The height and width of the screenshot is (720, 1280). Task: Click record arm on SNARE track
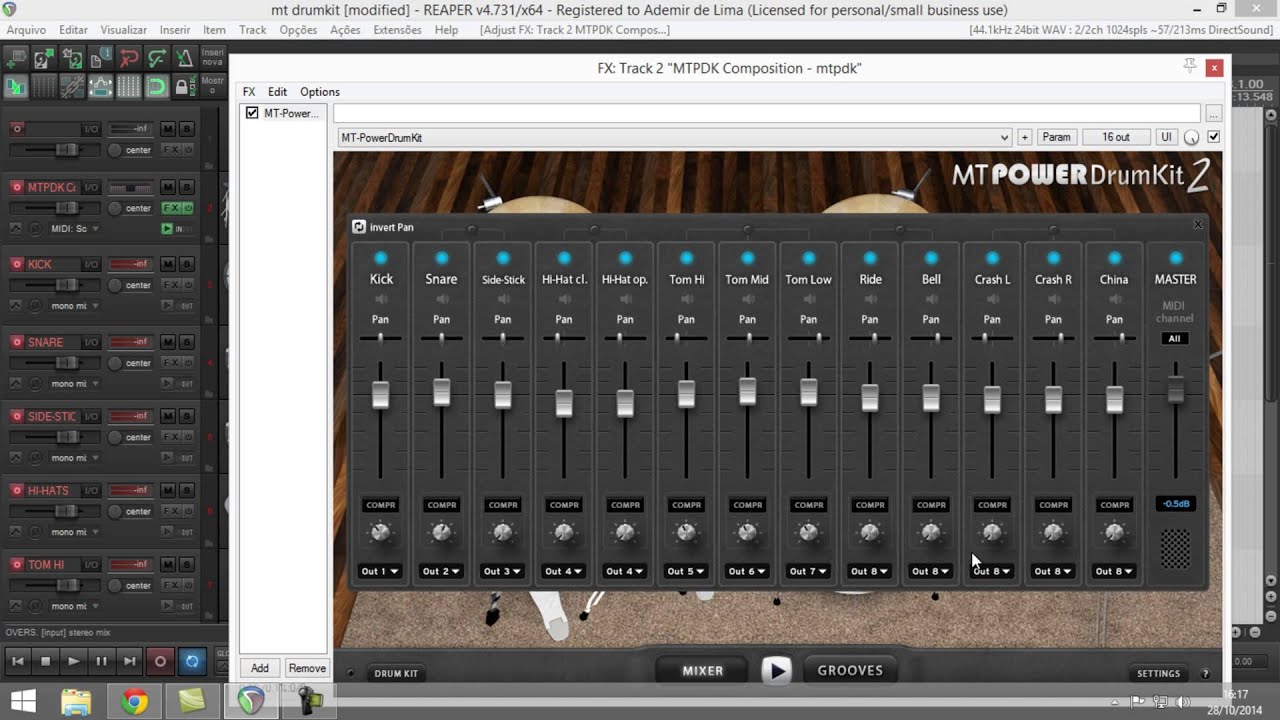point(17,342)
